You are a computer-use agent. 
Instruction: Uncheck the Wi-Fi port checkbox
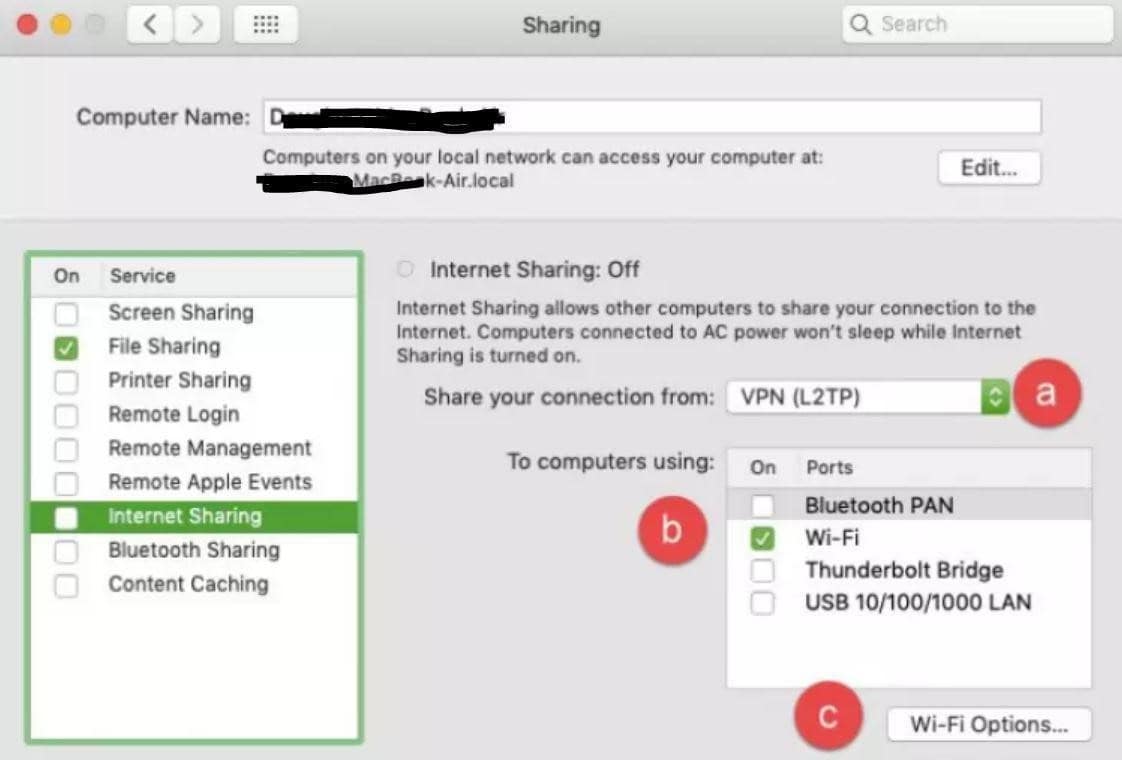click(x=762, y=539)
